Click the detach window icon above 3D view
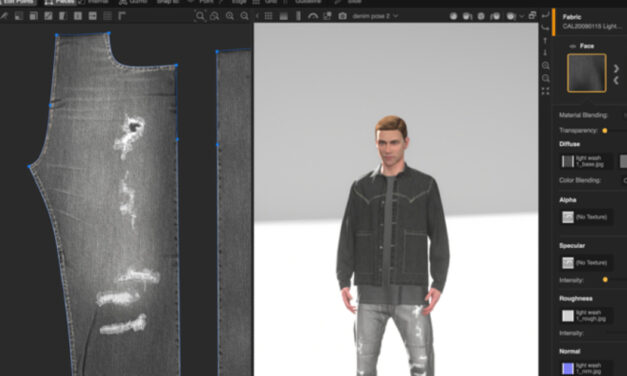The image size is (627, 376). tap(532, 16)
